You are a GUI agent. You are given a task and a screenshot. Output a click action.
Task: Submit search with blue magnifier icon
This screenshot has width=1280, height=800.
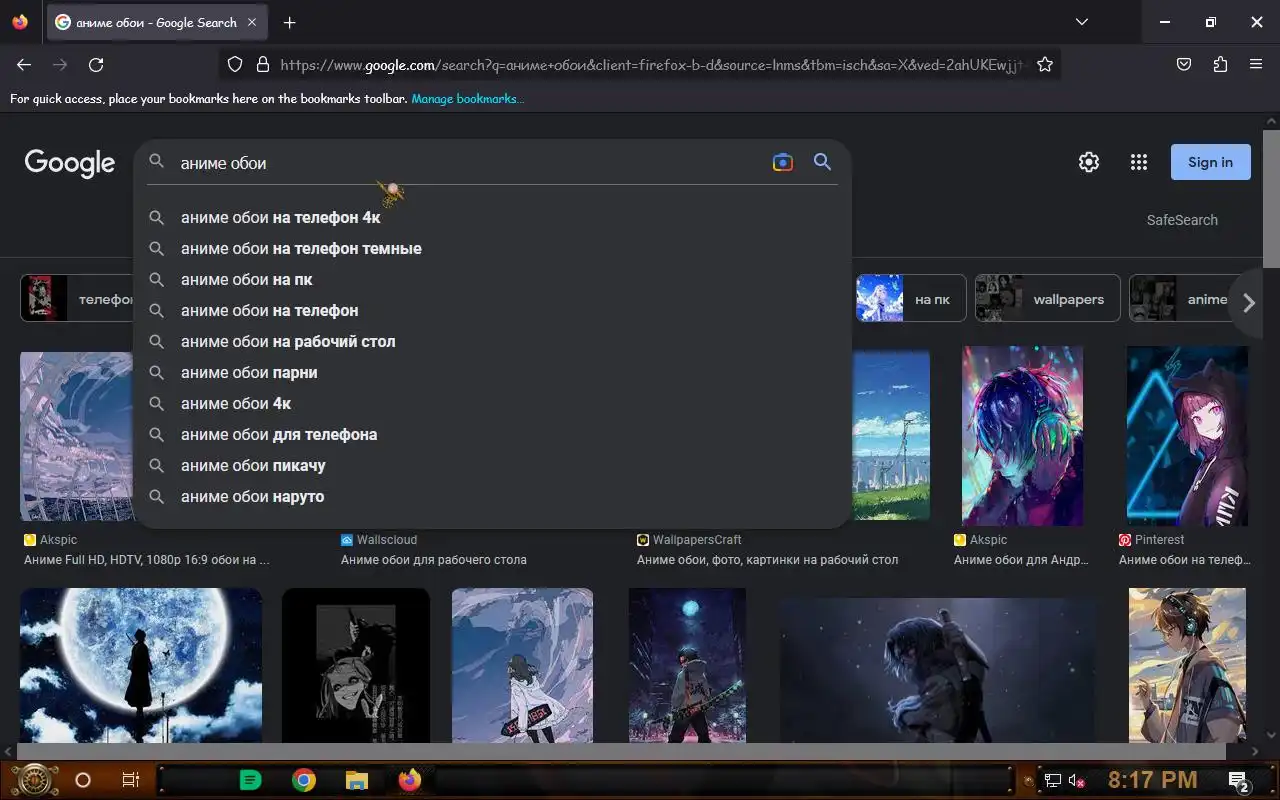(x=822, y=162)
